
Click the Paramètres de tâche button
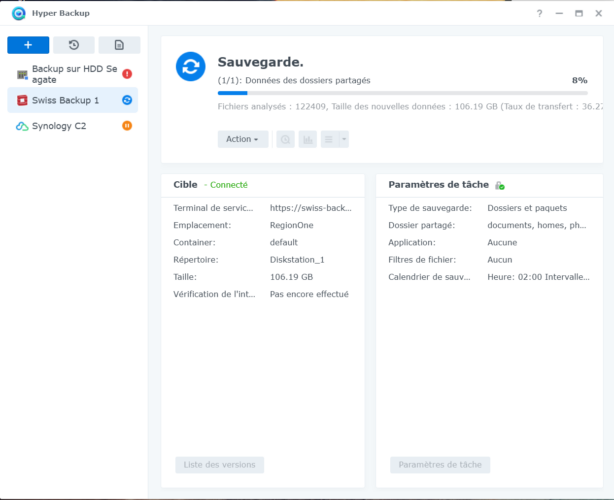(x=440, y=465)
